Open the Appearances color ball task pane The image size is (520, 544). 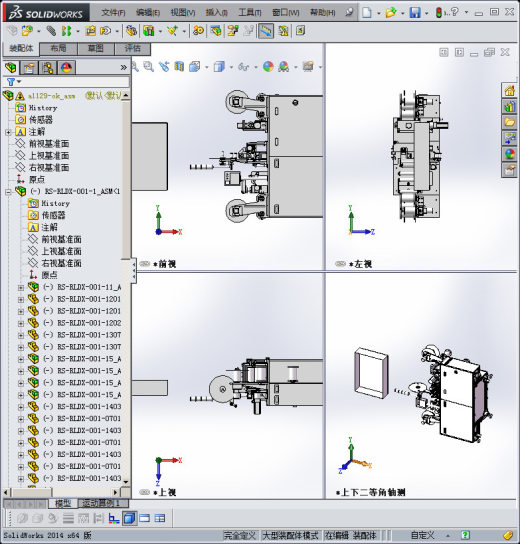click(509, 154)
